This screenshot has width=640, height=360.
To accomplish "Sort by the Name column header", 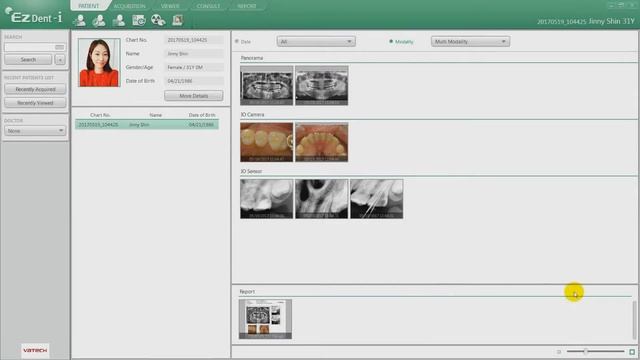I will tap(156, 115).
